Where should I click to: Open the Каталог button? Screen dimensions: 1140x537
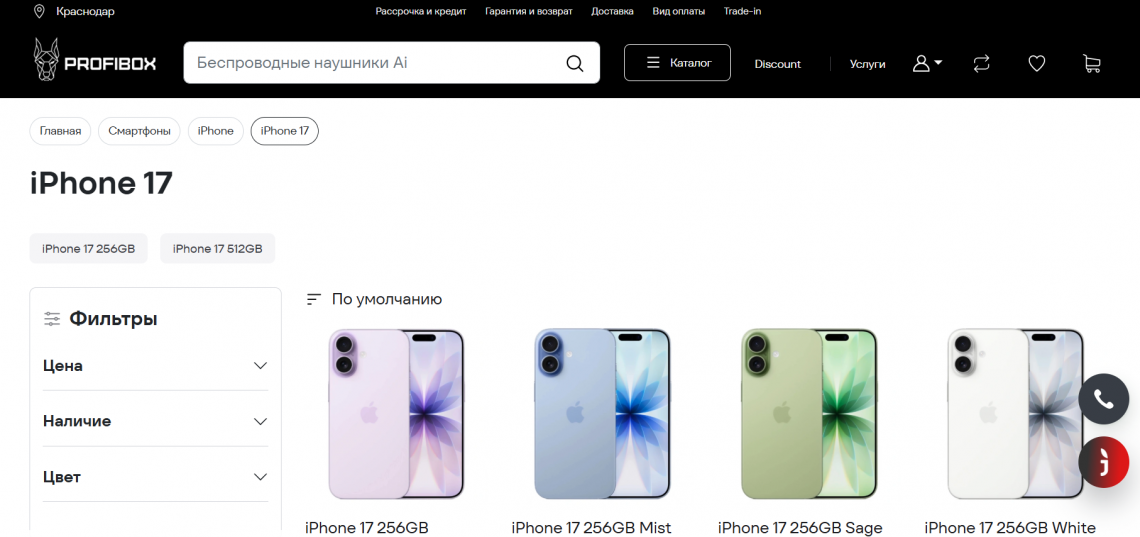coord(677,62)
